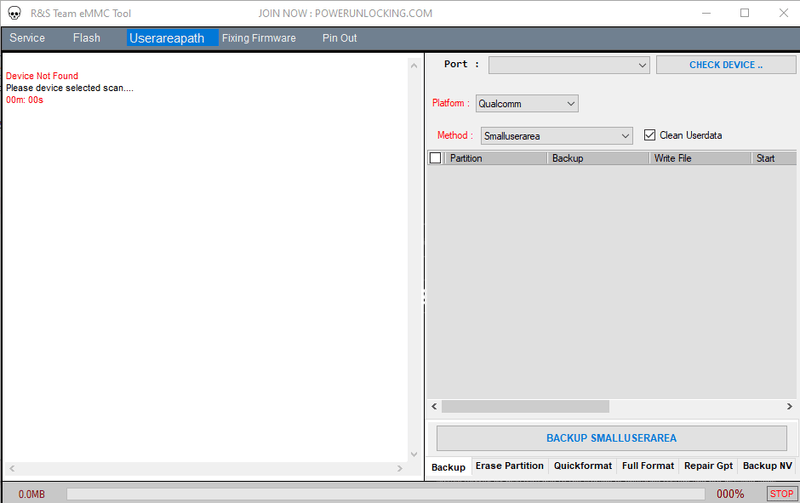Viewport: 800px width, 503px height.
Task: Open the Platform dropdown showing Qualcomm
Action: tap(527, 104)
